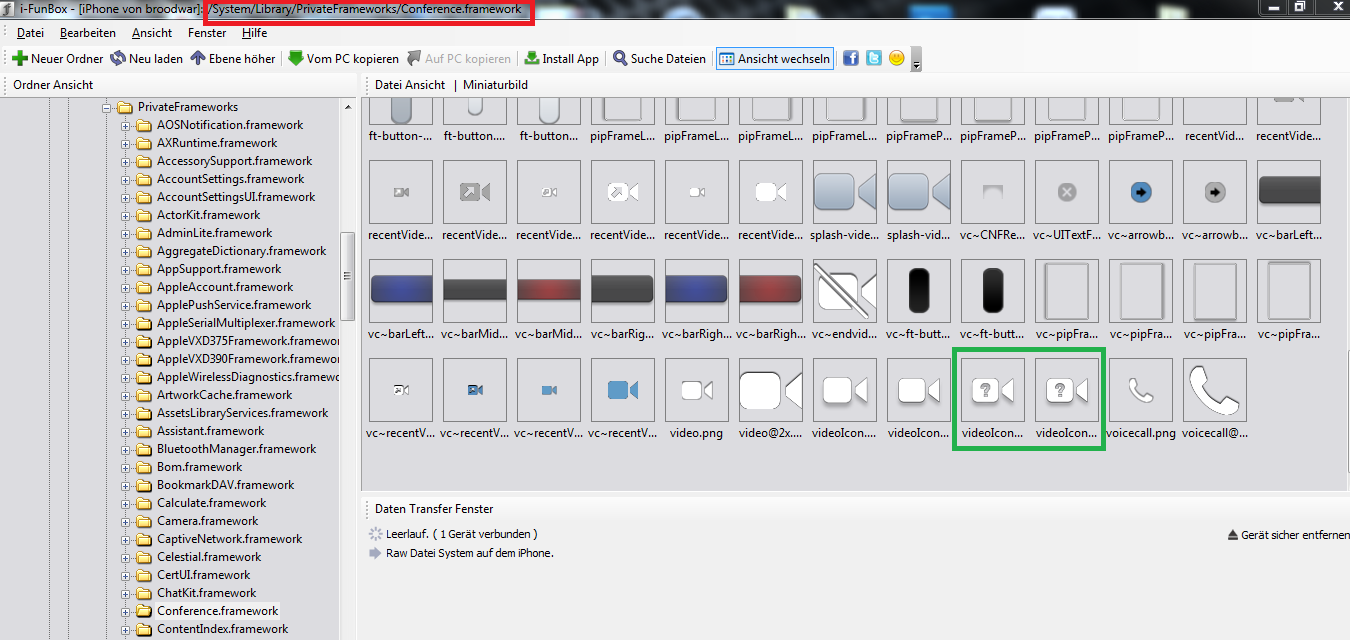The width and height of the screenshot is (1350, 640).
Task: Open the Hilfe menu
Action: click(254, 33)
